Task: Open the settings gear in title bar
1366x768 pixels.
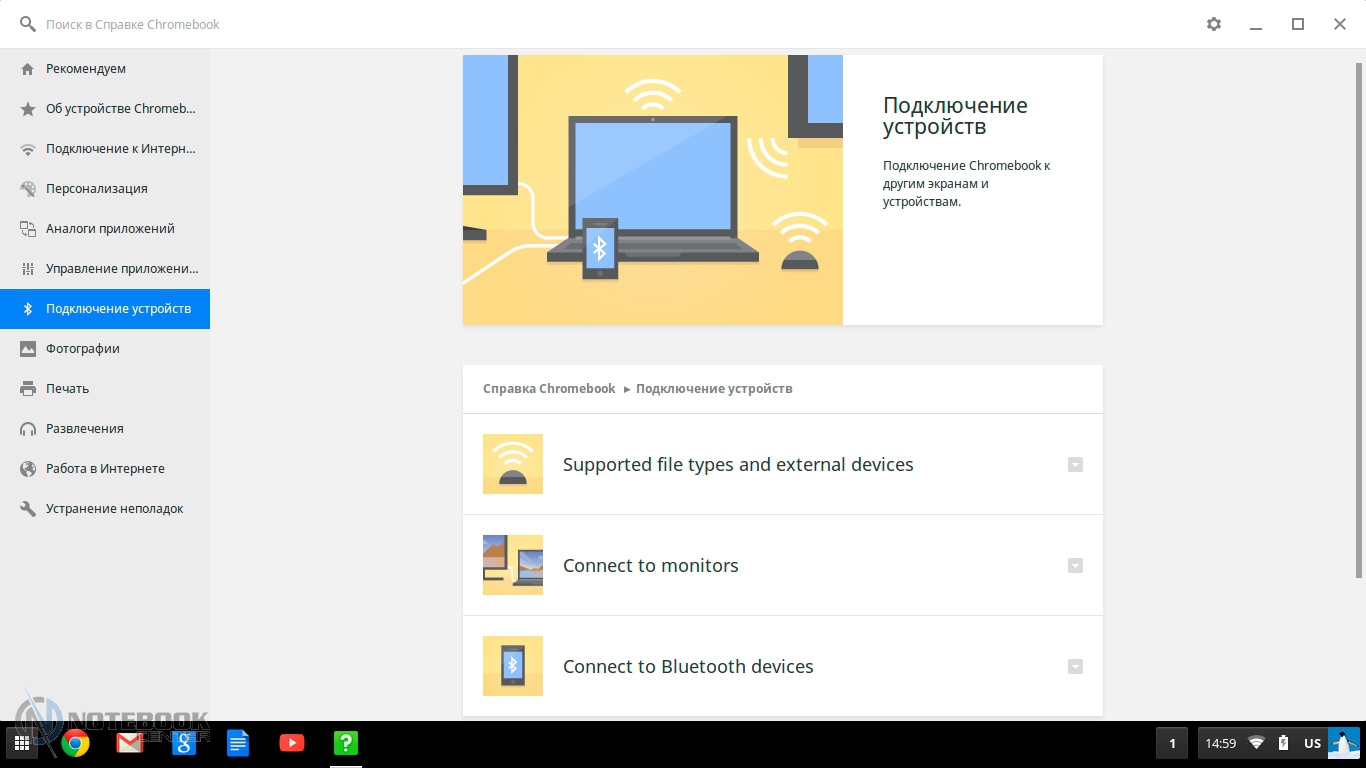Action: (x=1214, y=24)
